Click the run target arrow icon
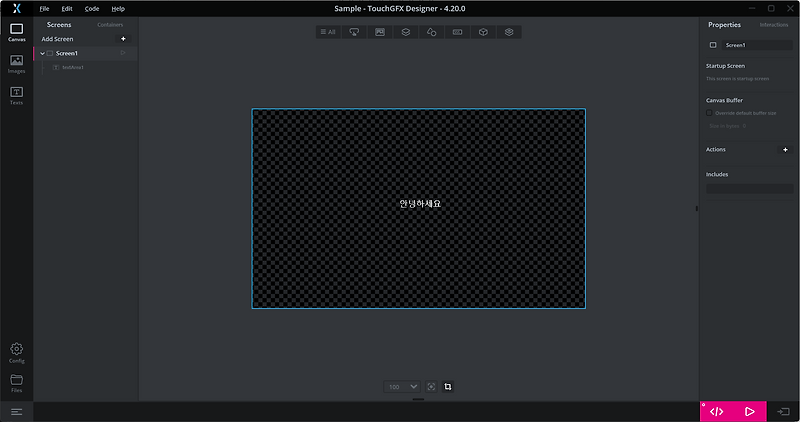The height and width of the screenshot is (422, 800). 783,411
